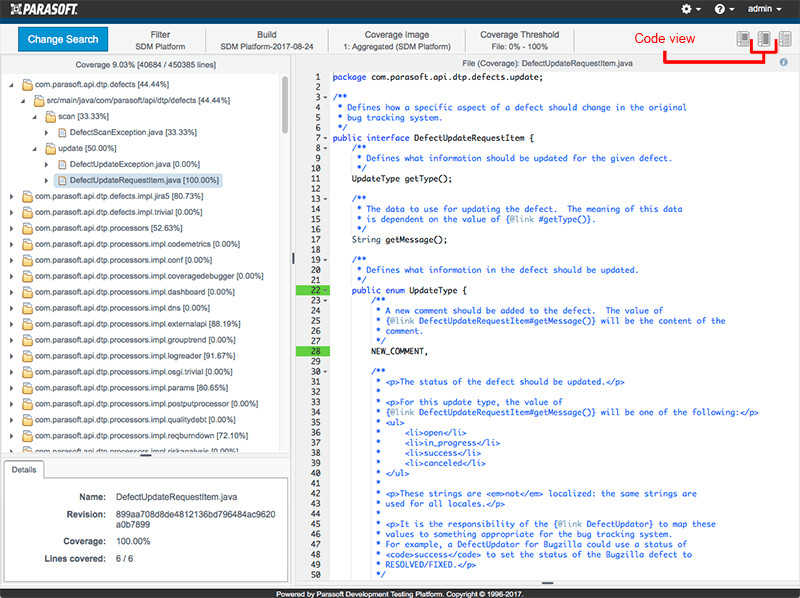
Task: Click the folder icon of processors.impl.logreader
Action: pyautogui.click(x=27, y=356)
